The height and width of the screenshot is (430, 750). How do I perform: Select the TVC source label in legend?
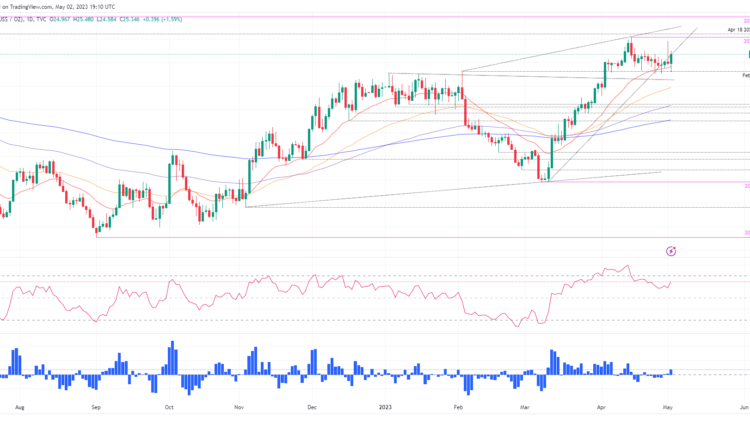(x=41, y=16)
